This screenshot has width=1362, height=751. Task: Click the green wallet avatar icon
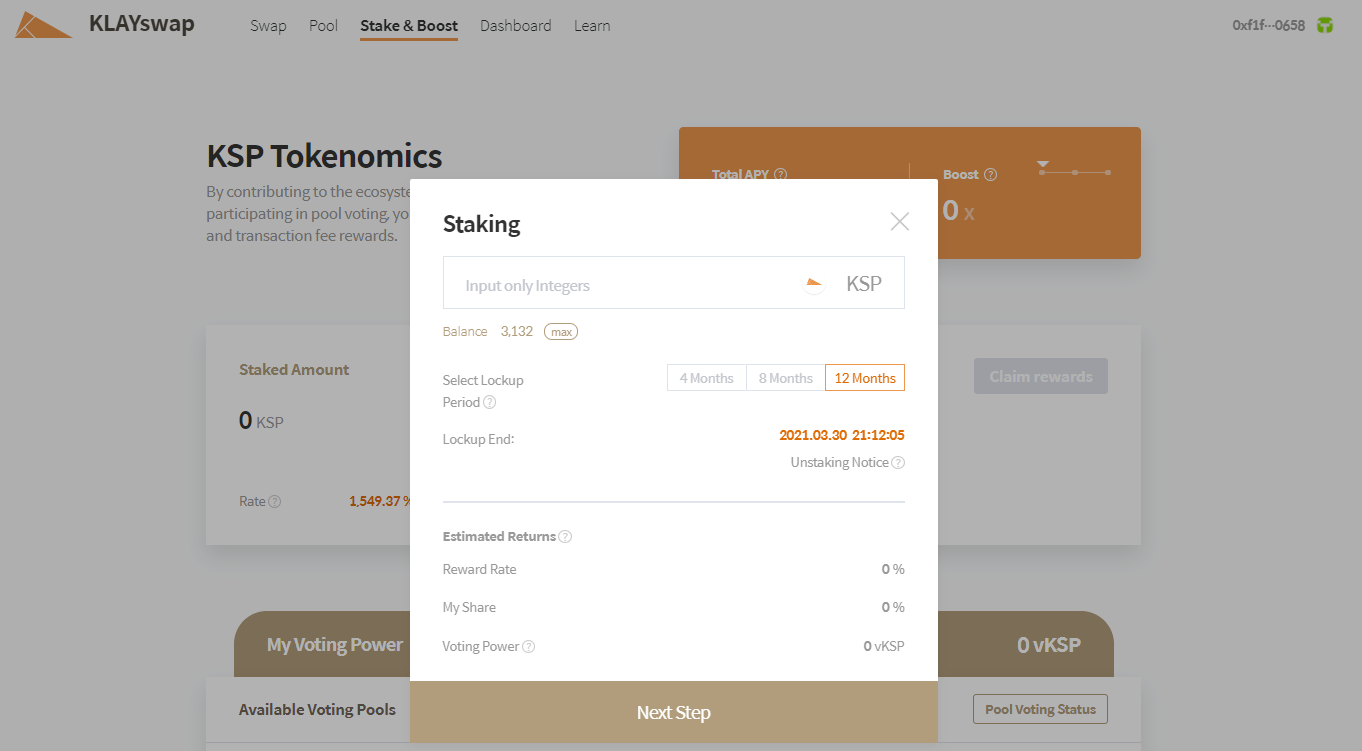click(x=1325, y=25)
